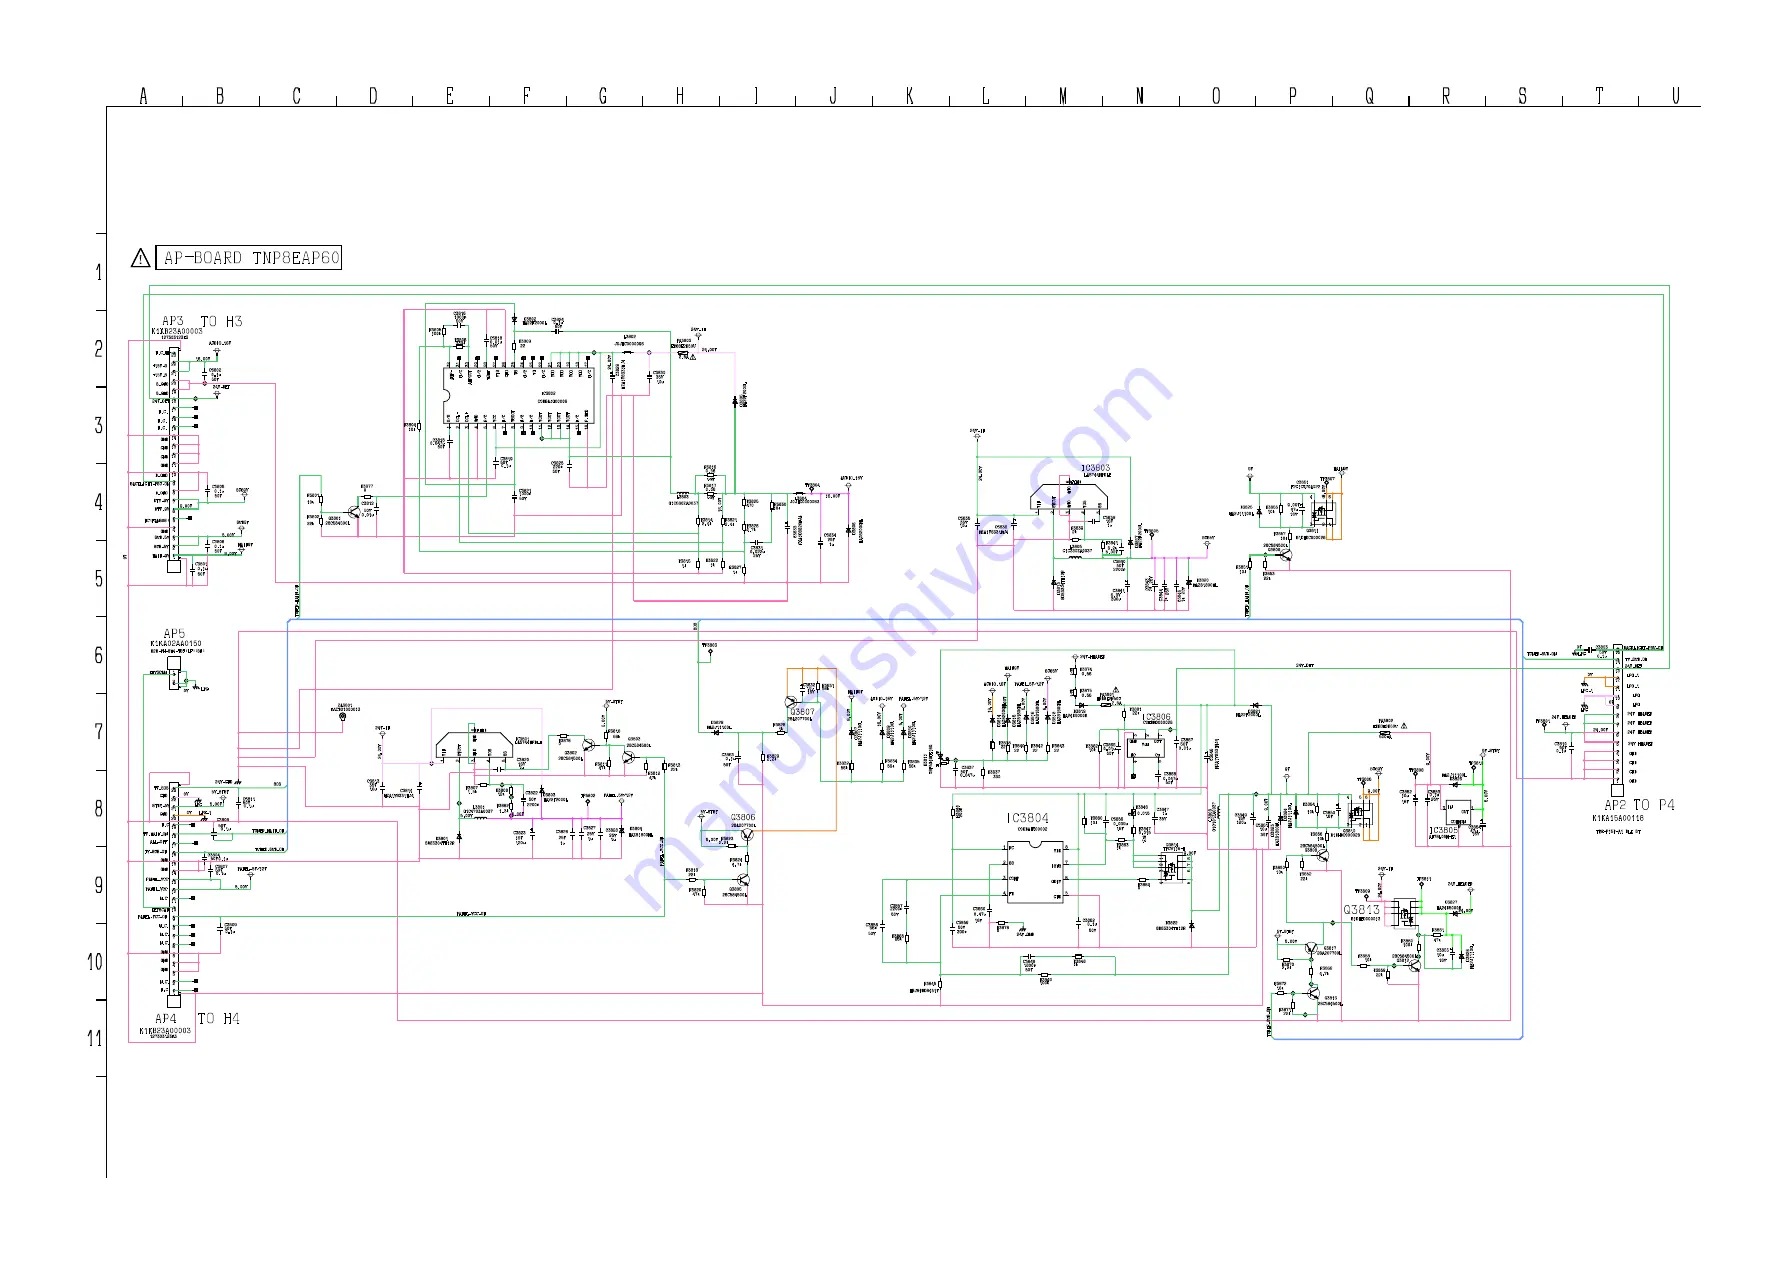
Task: Select the IC3803 label text
Action: 1095,468
